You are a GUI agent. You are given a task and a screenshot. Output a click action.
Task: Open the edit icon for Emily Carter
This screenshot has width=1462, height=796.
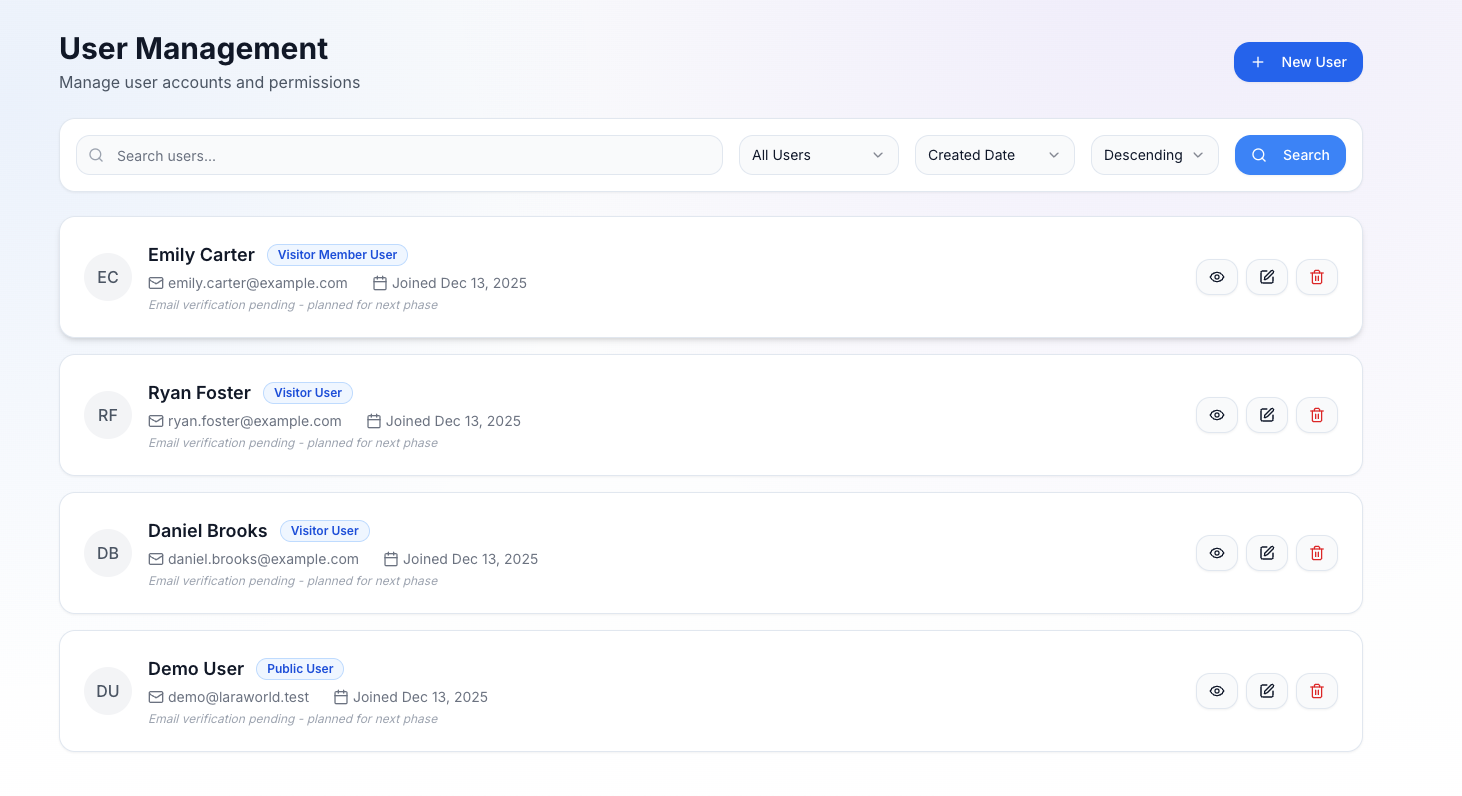(x=1267, y=277)
